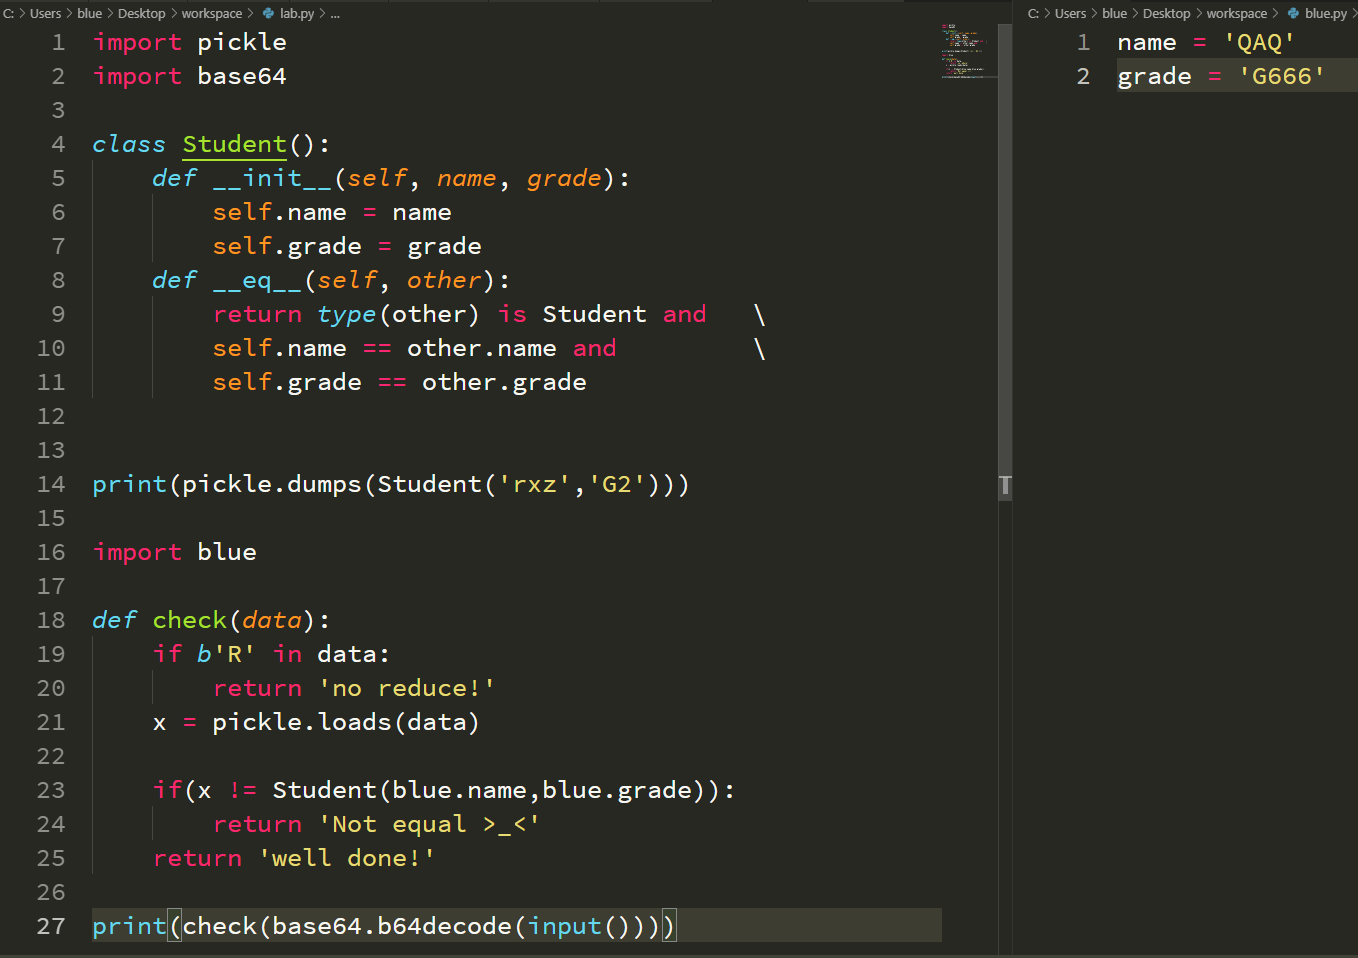Open the lab.py breadcrumb file entry
Screen dimensions: 1358x958
click(x=297, y=13)
